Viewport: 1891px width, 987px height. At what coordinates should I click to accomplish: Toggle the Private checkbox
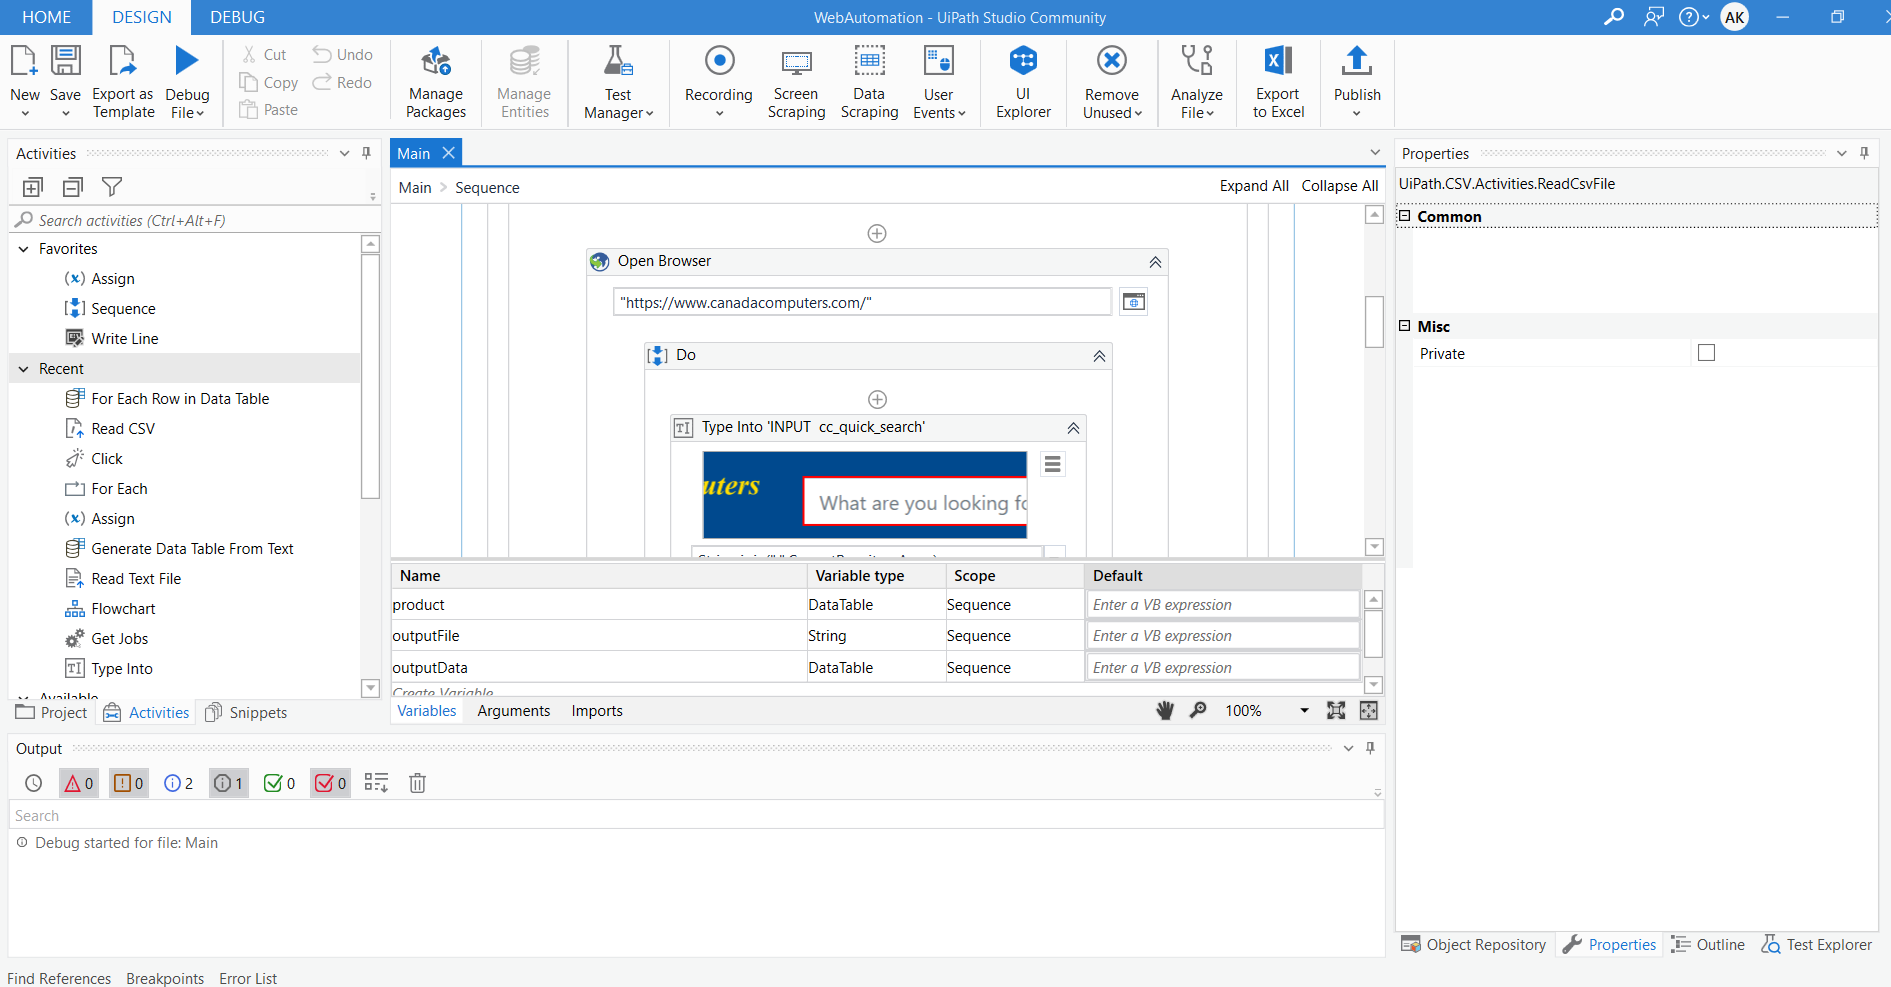coord(1707,353)
